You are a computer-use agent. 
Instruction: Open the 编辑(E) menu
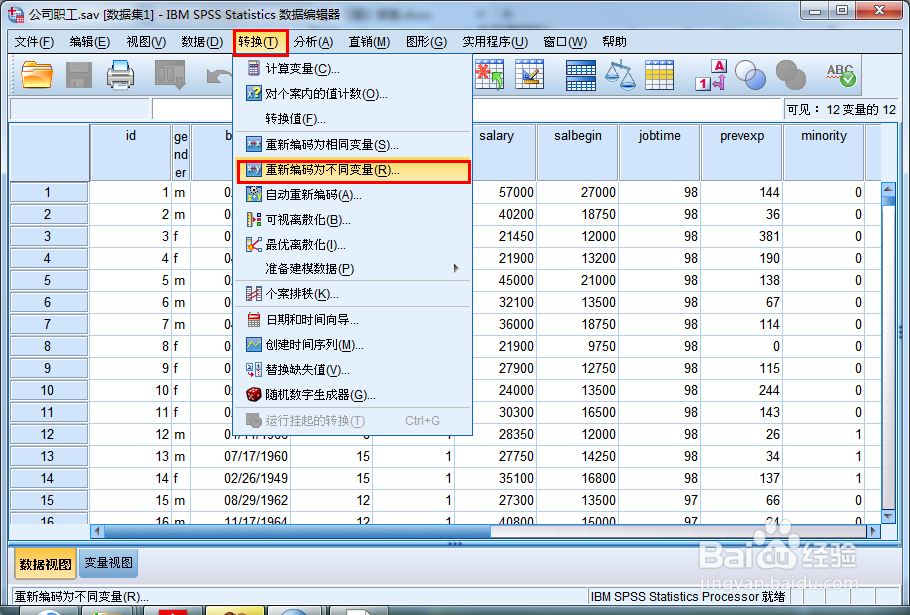pyautogui.click(x=89, y=42)
